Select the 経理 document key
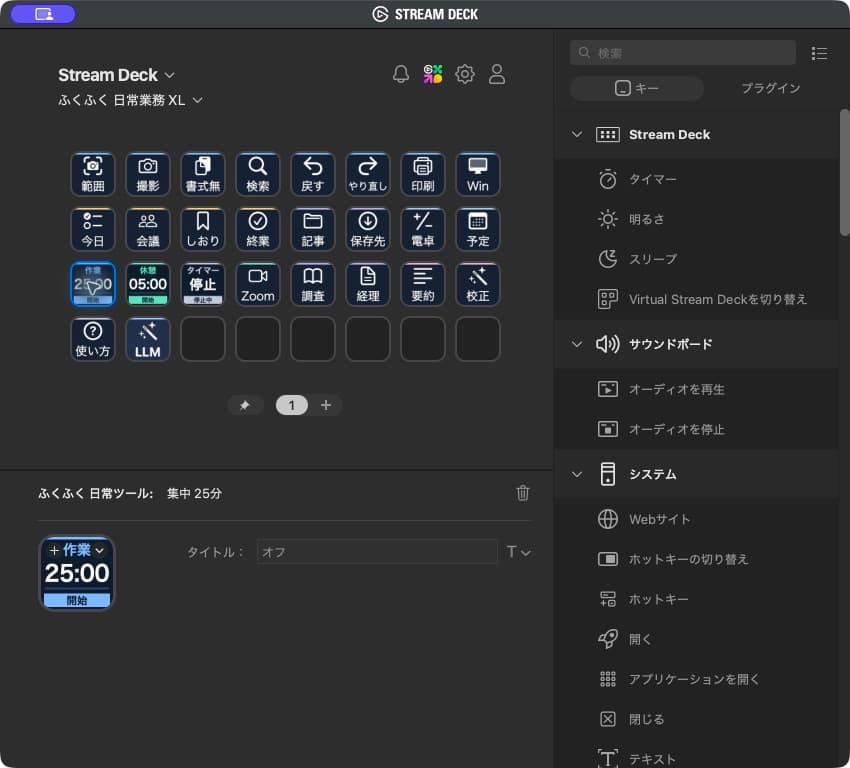Viewport: 850px width, 768px height. 368,284
